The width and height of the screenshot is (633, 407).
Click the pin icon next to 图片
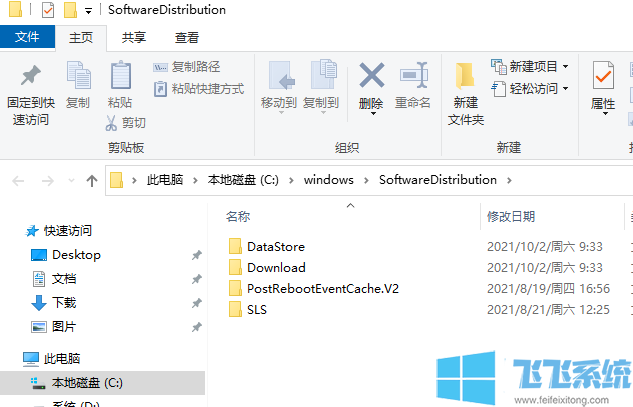tap(197, 327)
